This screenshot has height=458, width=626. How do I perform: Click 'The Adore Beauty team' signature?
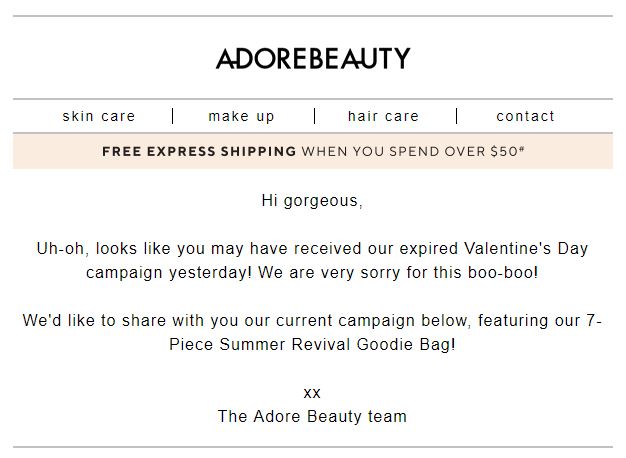click(312, 416)
